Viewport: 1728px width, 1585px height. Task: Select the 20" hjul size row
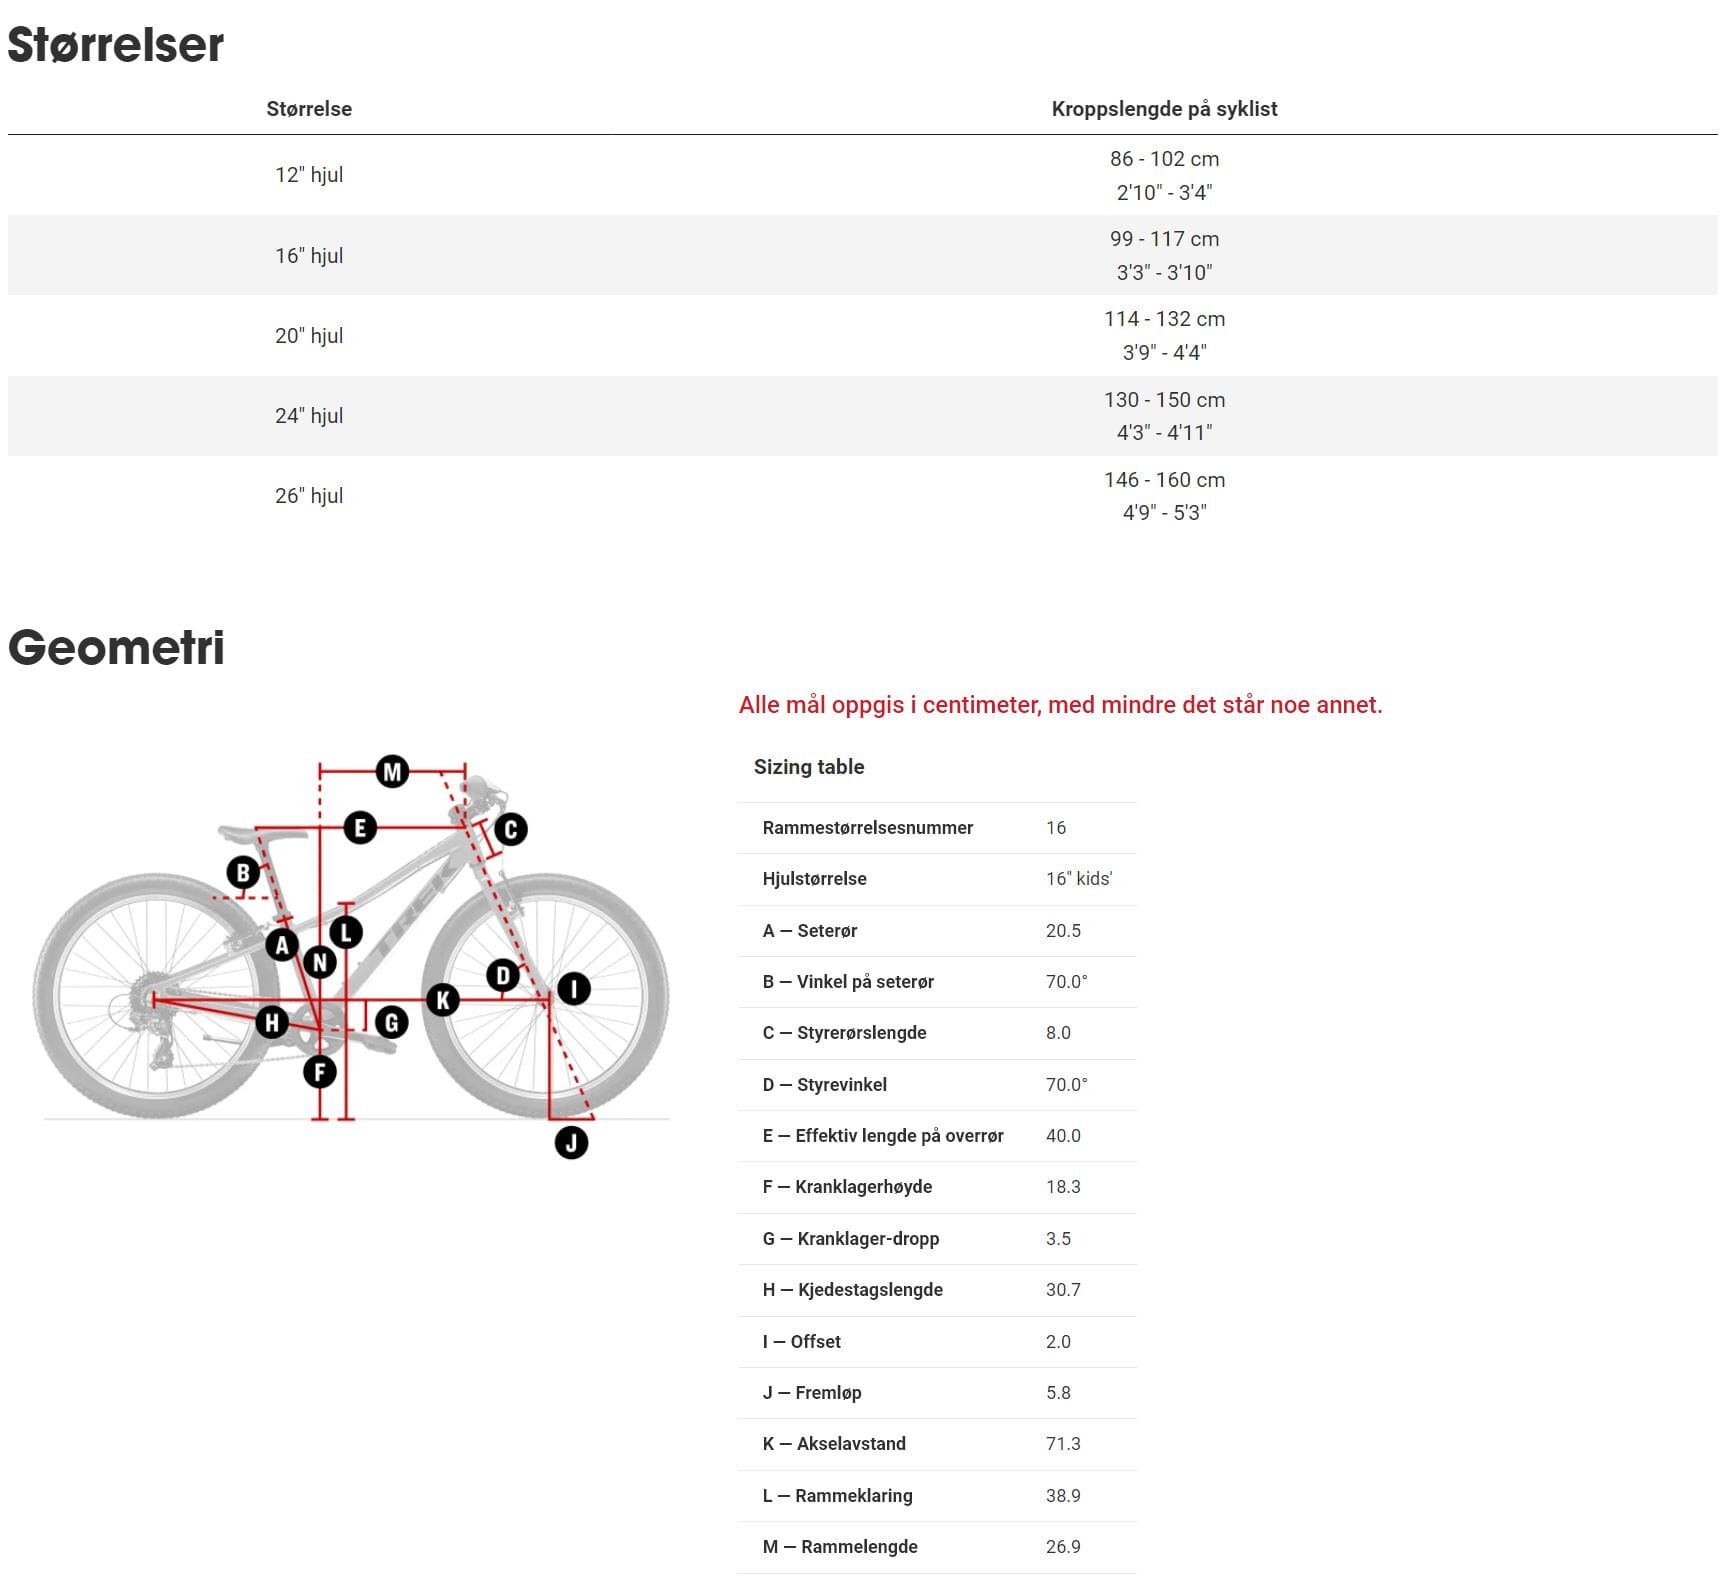[x=309, y=336]
